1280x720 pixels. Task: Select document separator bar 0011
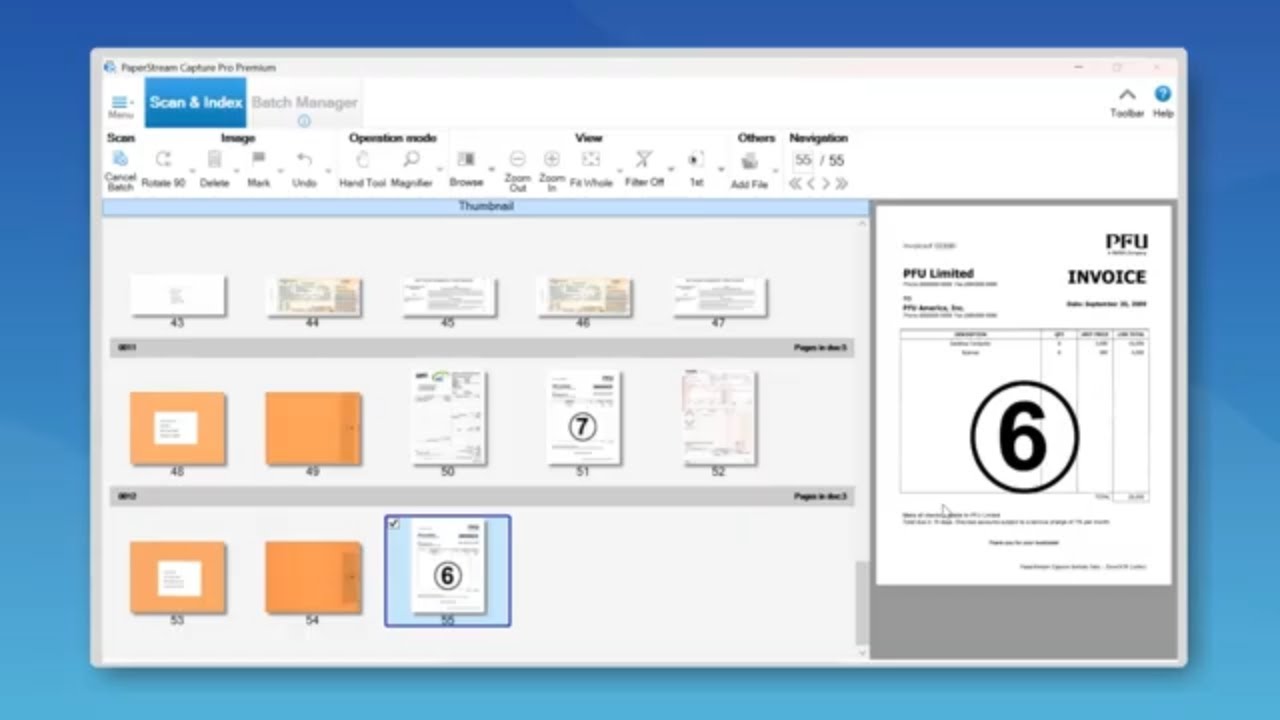click(481, 348)
